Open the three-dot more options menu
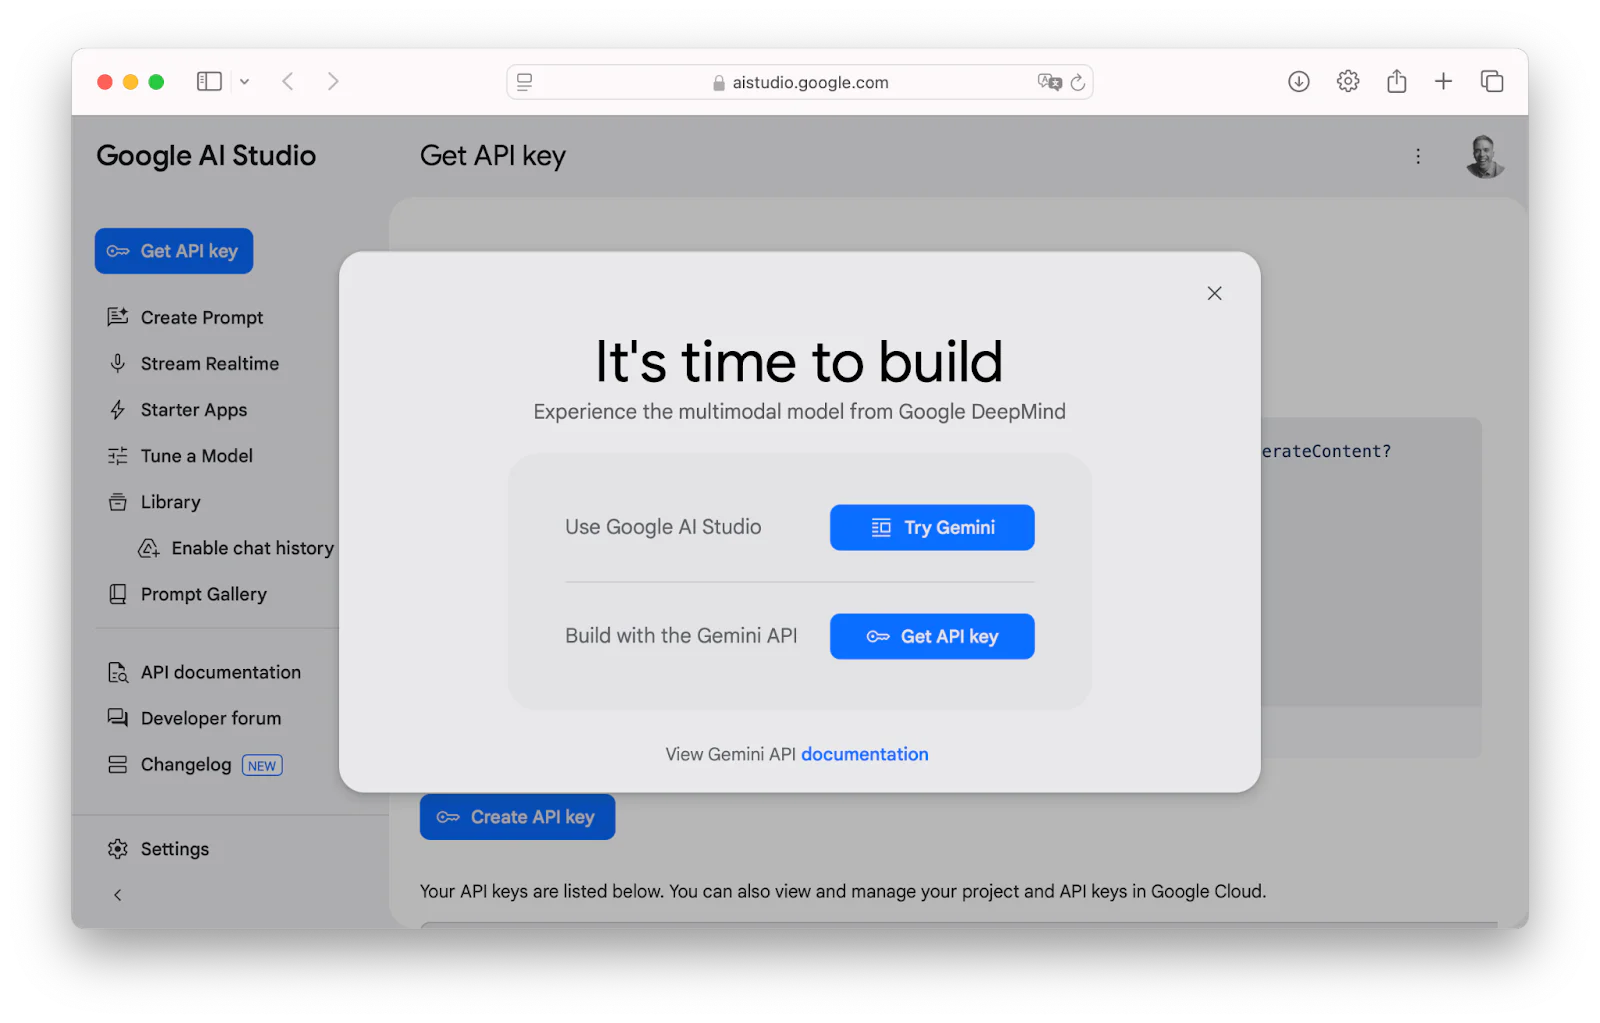The width and height of the screenshot is (1600, 1023). (x=1418, y=156)
